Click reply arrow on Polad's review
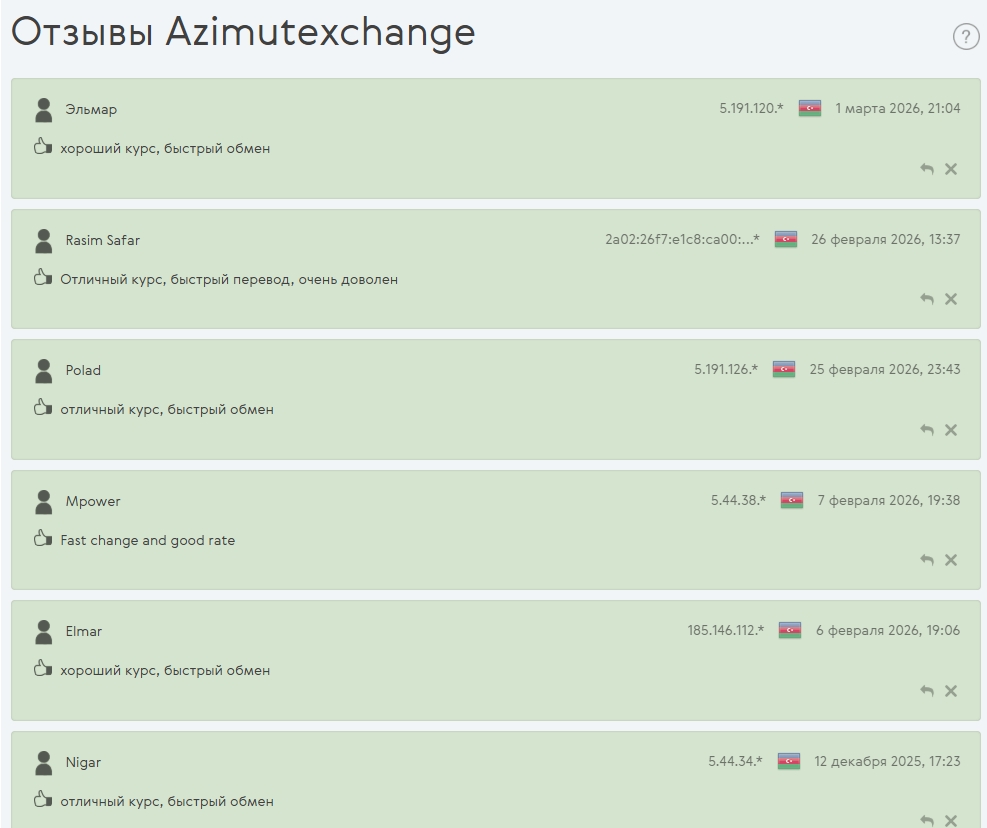This screenshot has width=987, height=828. tap(927, 430)
